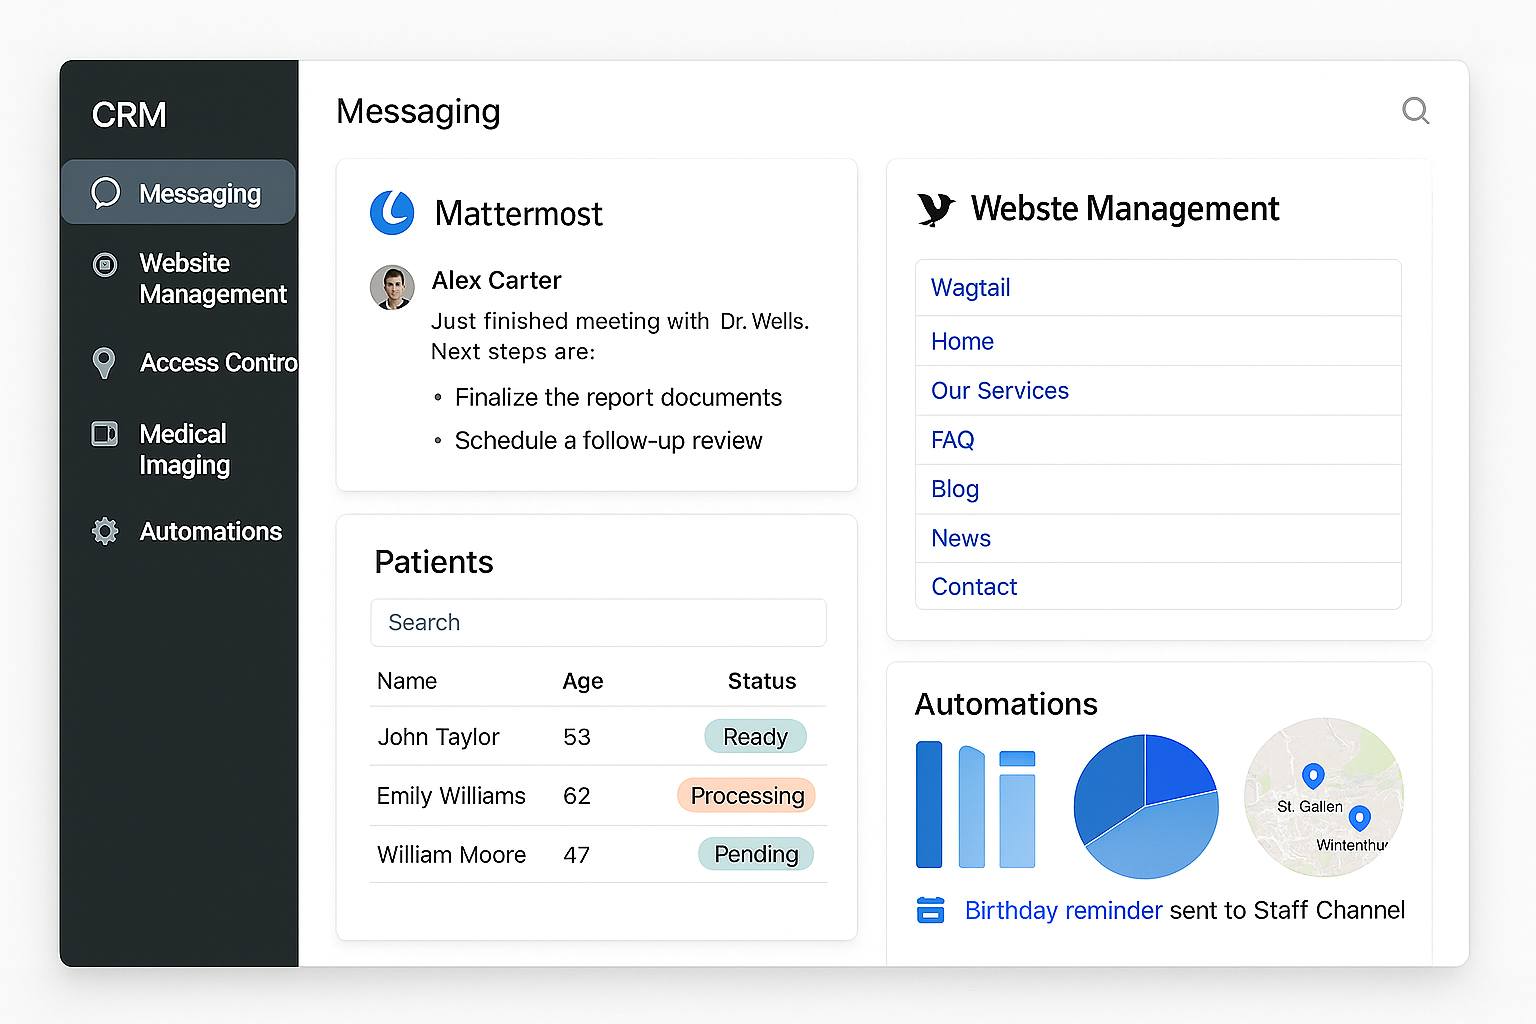The image size is (1536, 1024).
Task: Open the Website Management menu item
Action: pyautogui.click(x=212, y=278)
